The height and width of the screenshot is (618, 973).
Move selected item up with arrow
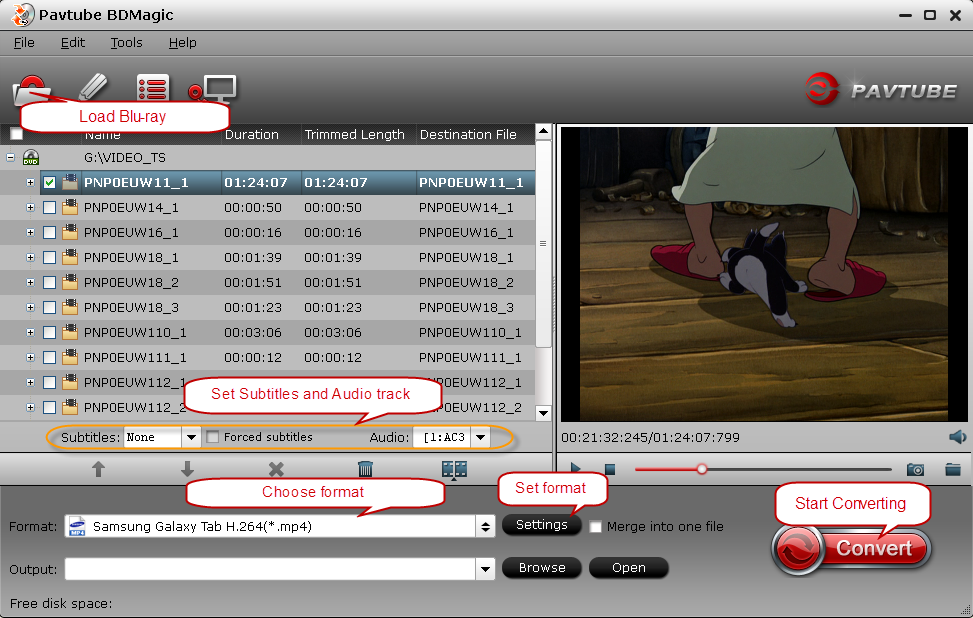tap(98, 469)
